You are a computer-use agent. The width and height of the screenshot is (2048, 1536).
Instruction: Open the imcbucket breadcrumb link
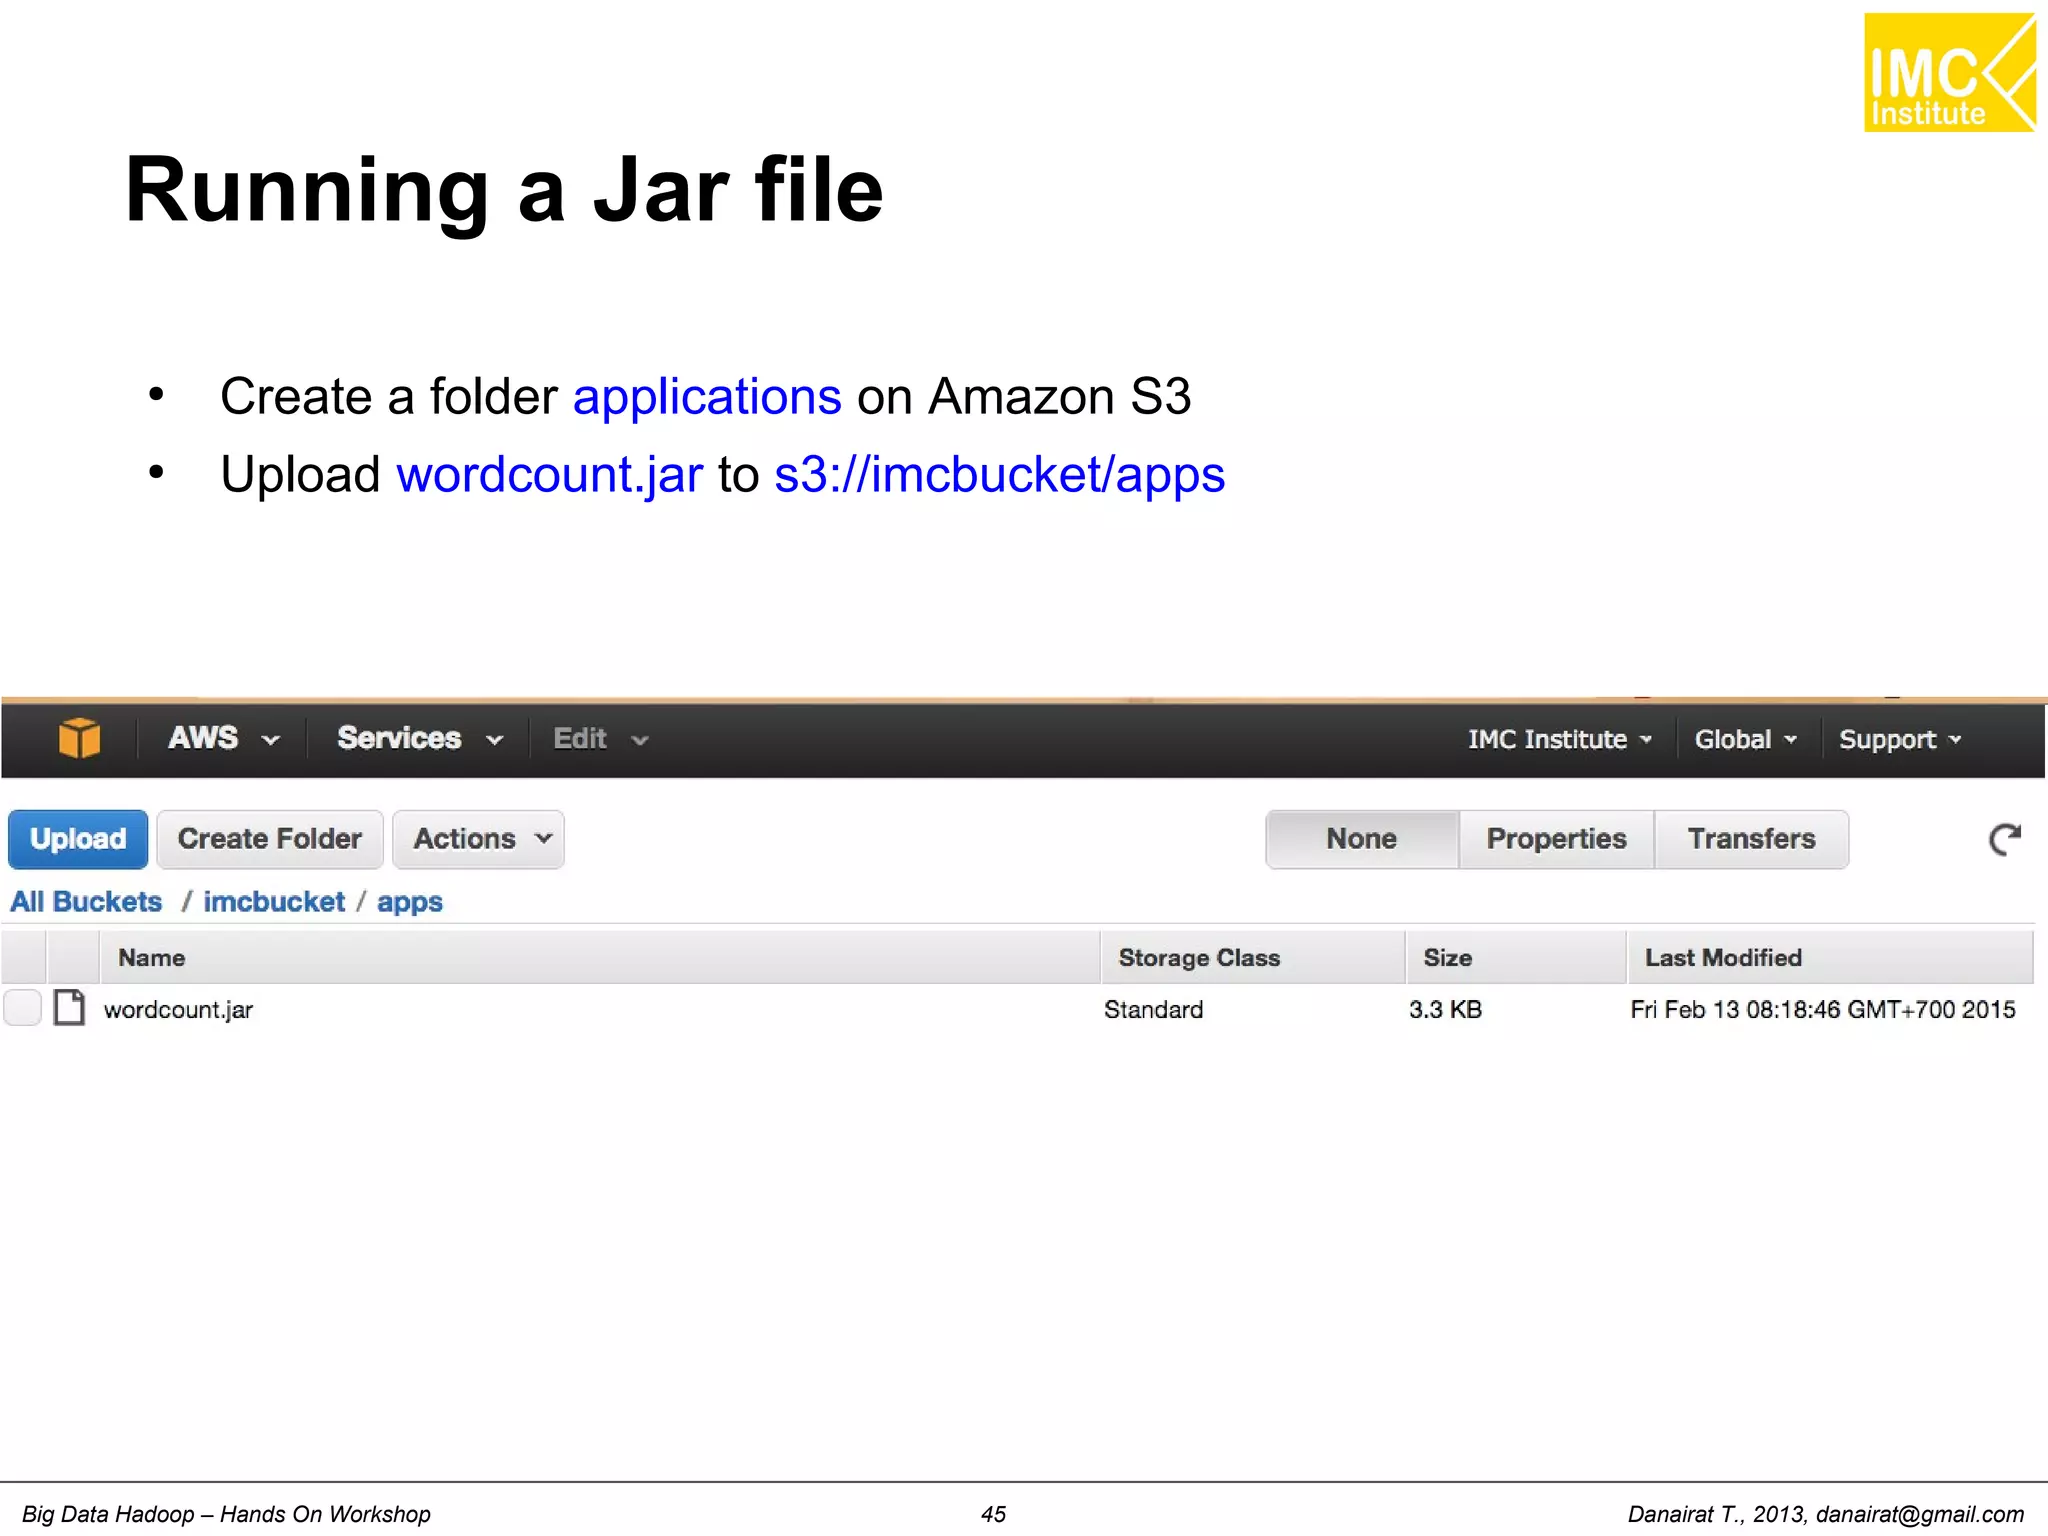click(274, 902)
